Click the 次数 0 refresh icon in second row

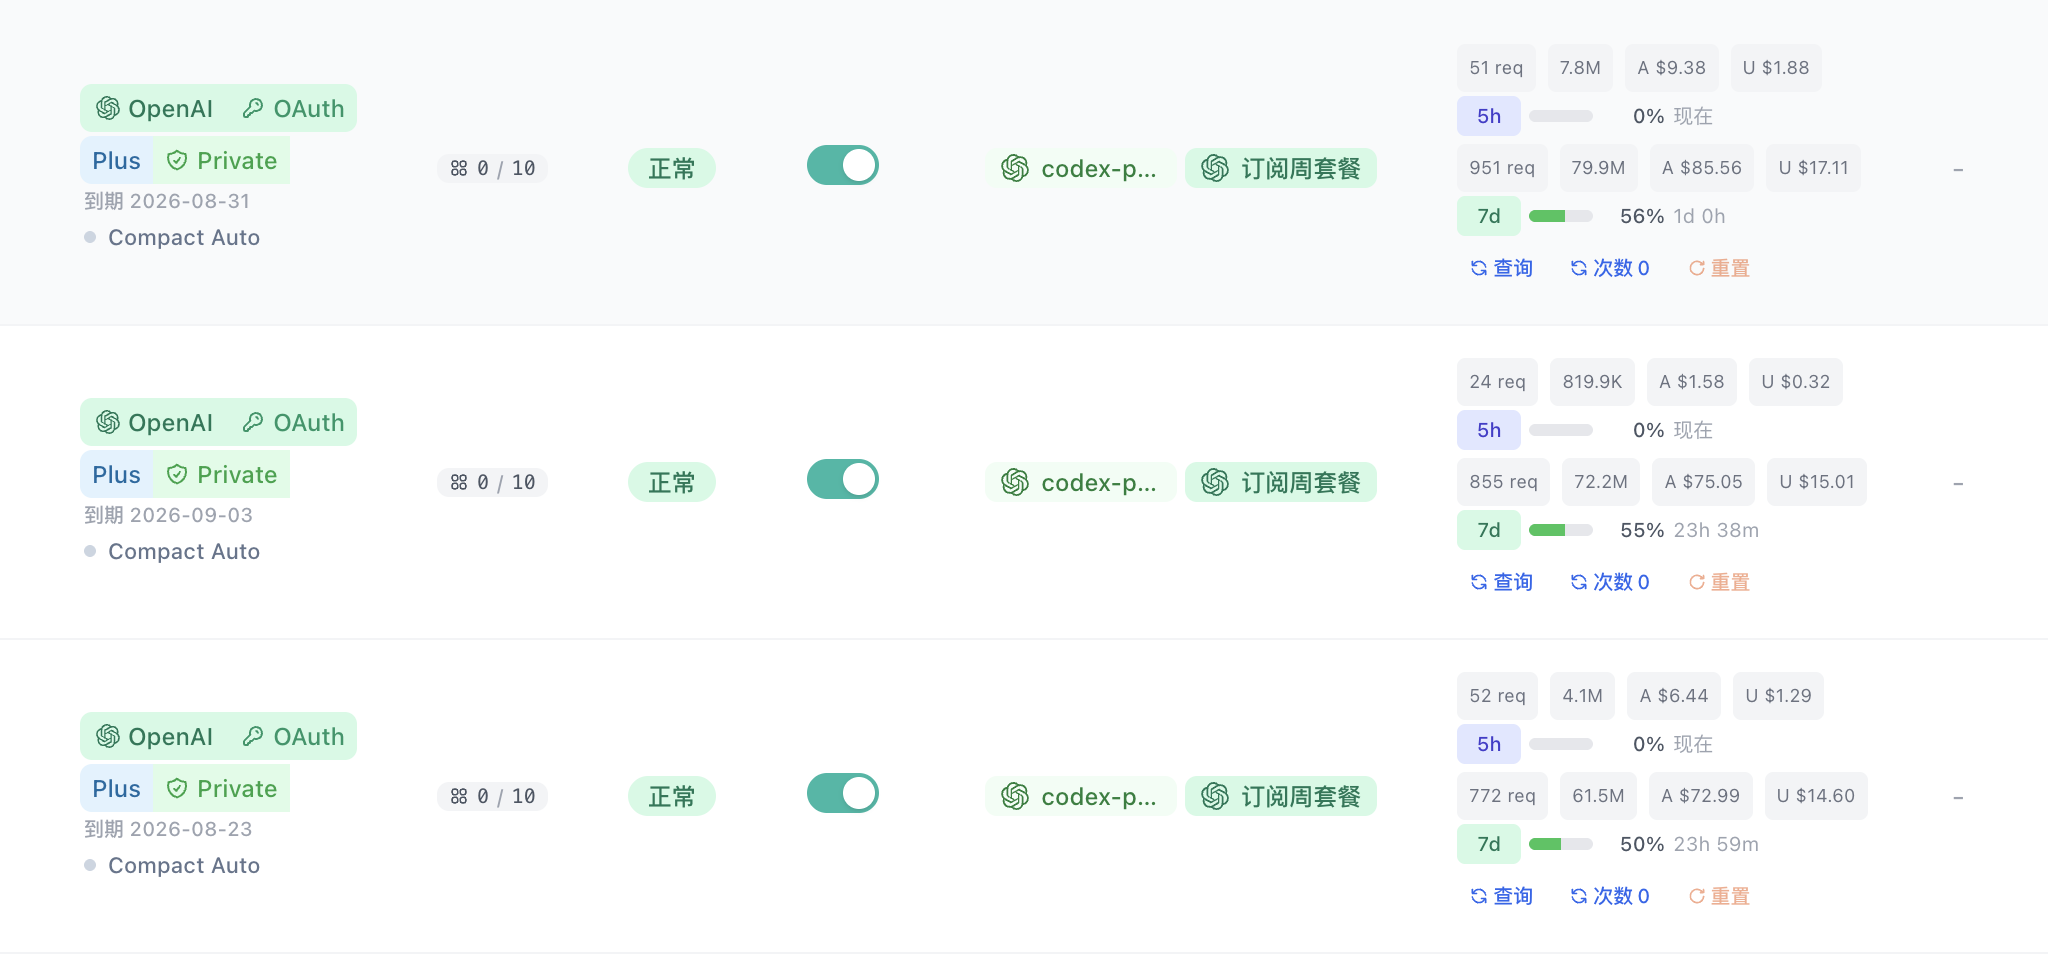coord(1579,582)
